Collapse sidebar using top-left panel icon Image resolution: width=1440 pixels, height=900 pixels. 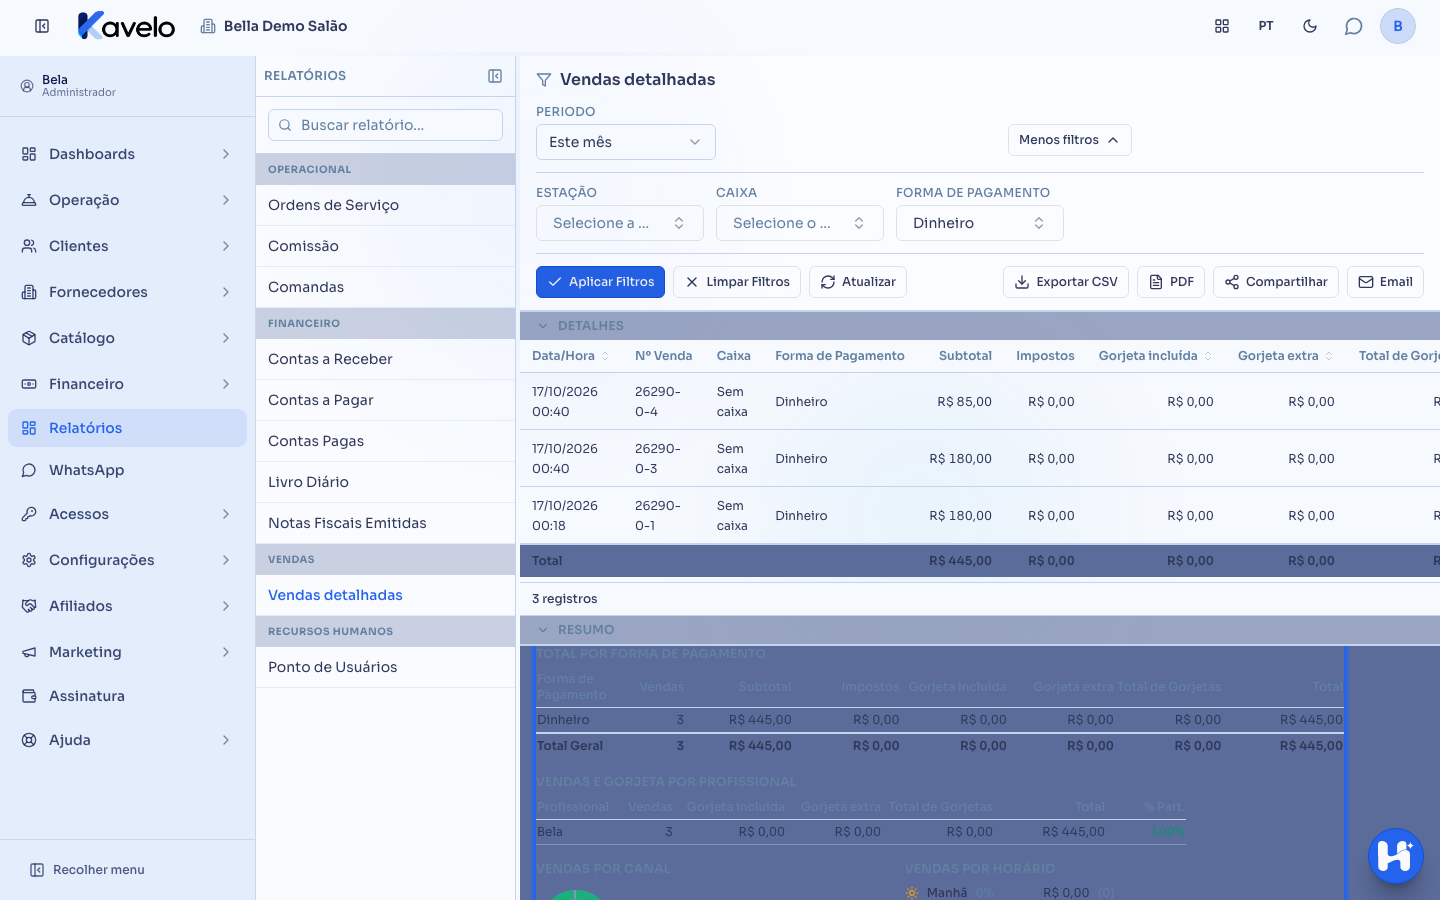pyautogui.click(x=42, y=26)
